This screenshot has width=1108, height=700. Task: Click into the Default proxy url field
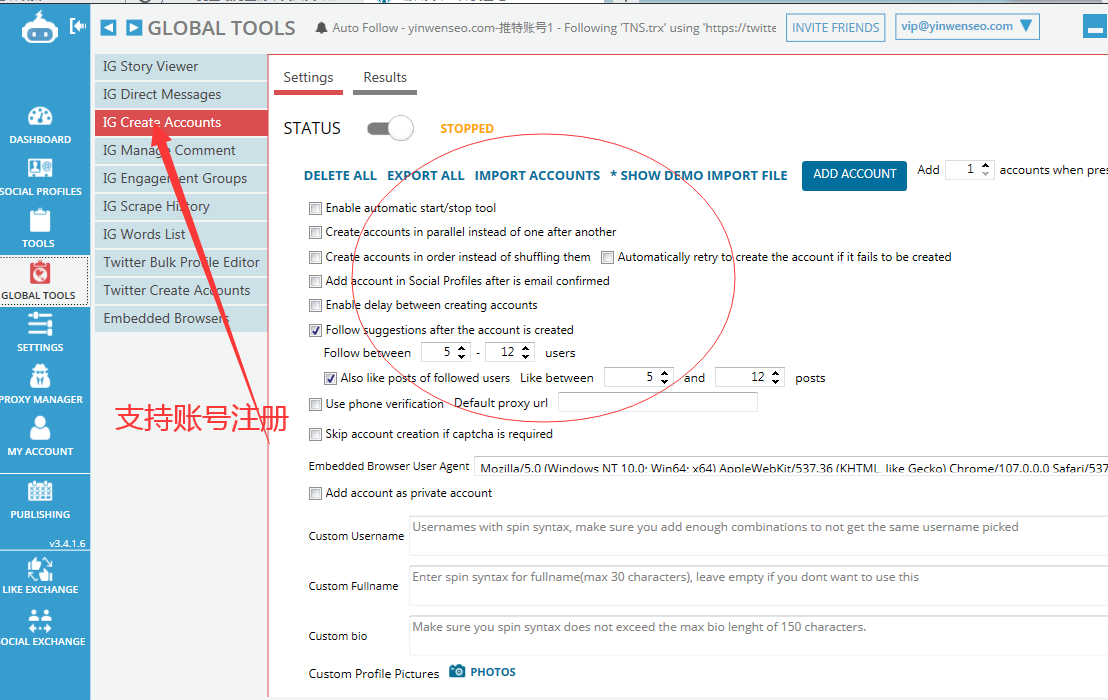(x=657, y=403)
